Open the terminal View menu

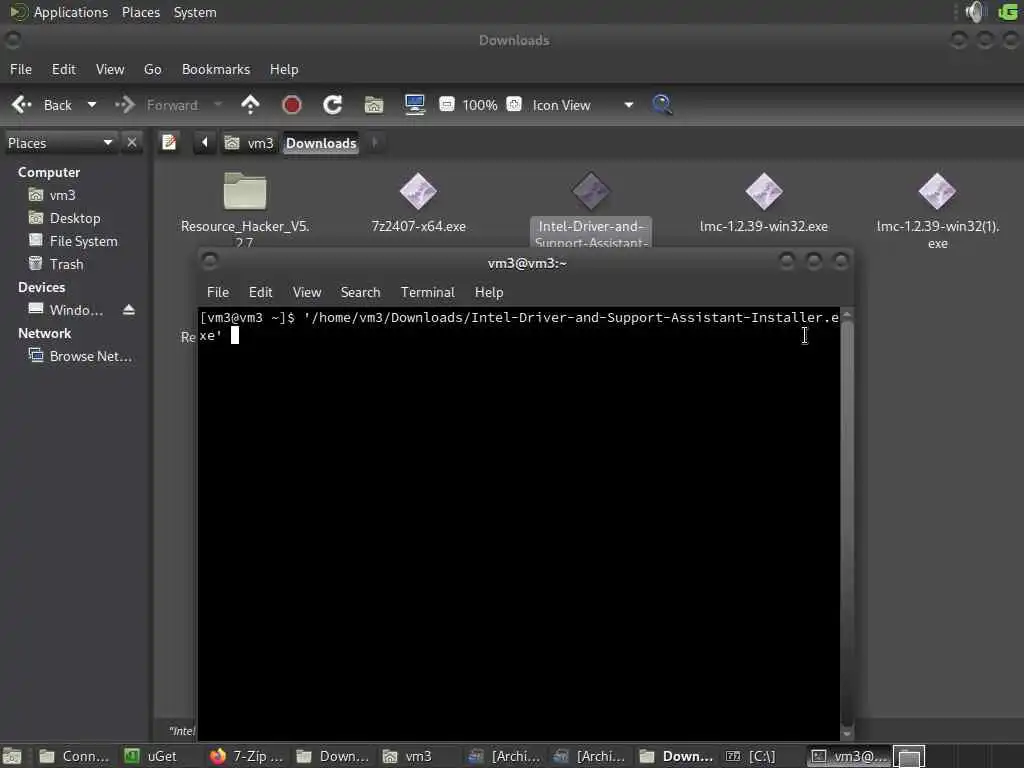(306, 292)
